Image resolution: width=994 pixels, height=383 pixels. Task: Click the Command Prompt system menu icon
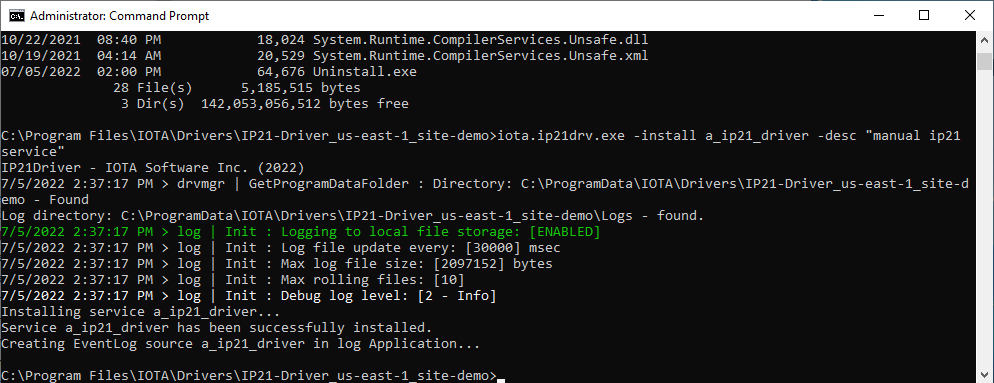point(17,15)
